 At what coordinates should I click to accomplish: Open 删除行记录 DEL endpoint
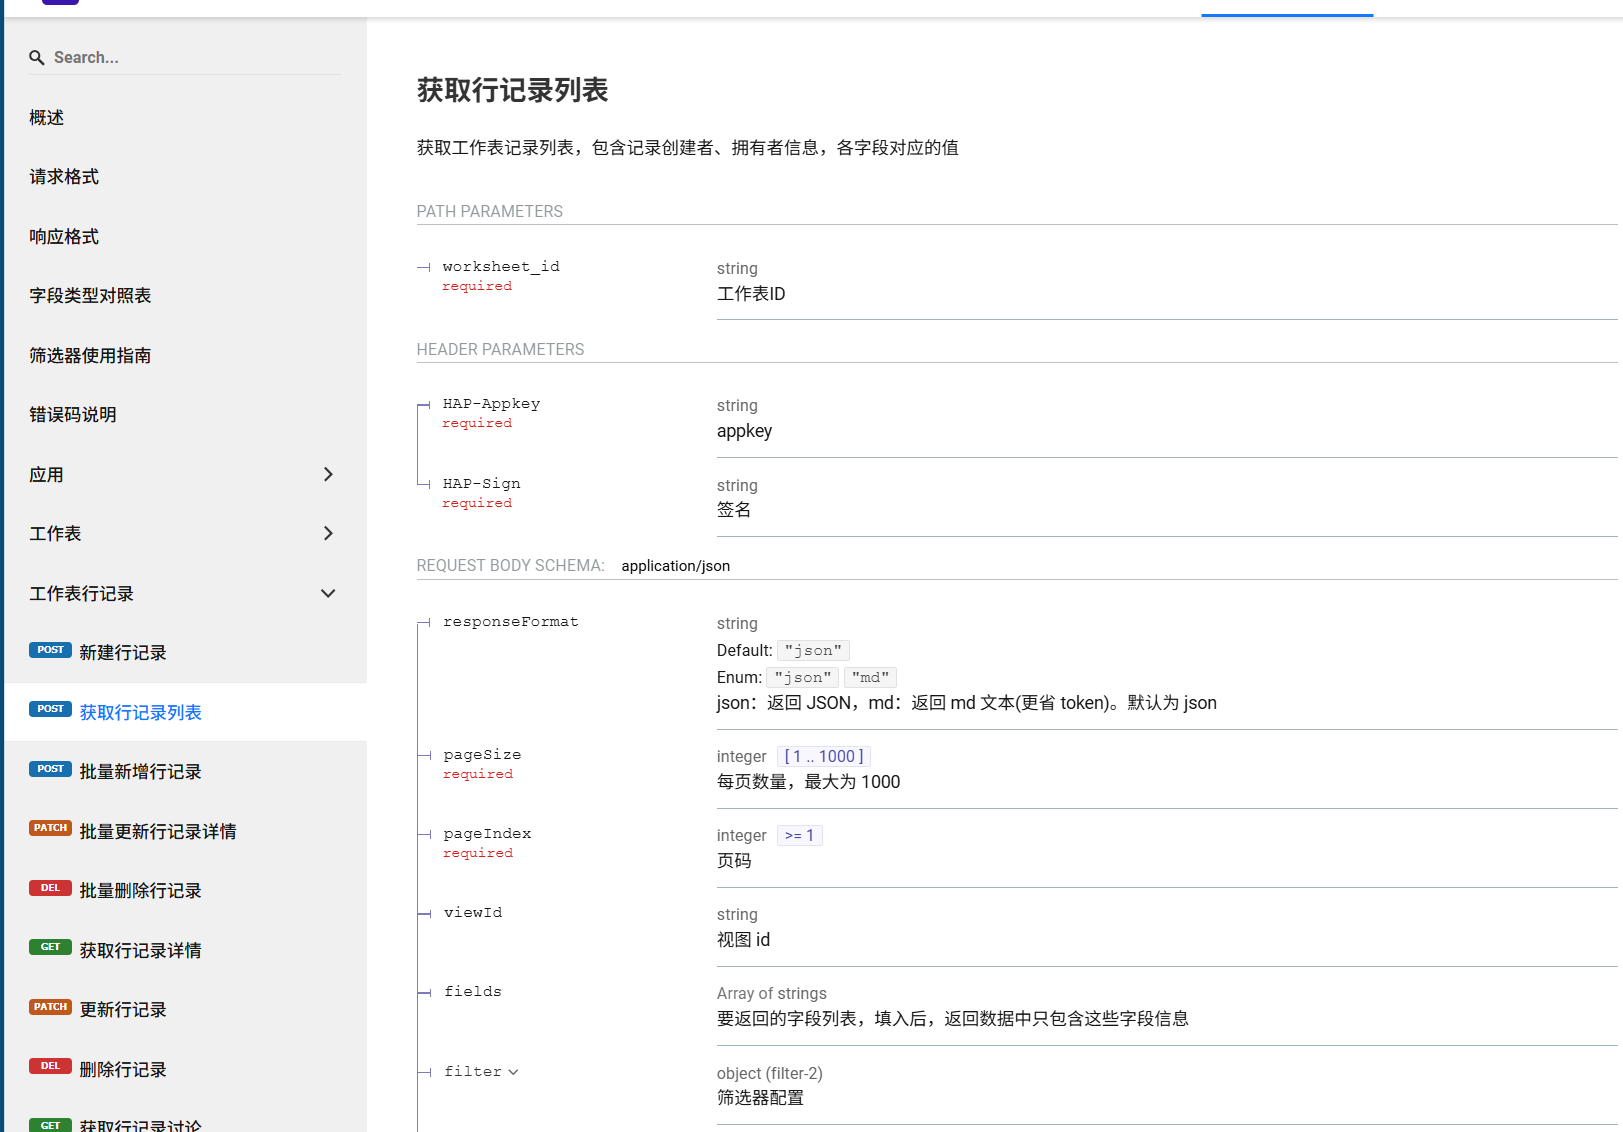(122, 1069)
